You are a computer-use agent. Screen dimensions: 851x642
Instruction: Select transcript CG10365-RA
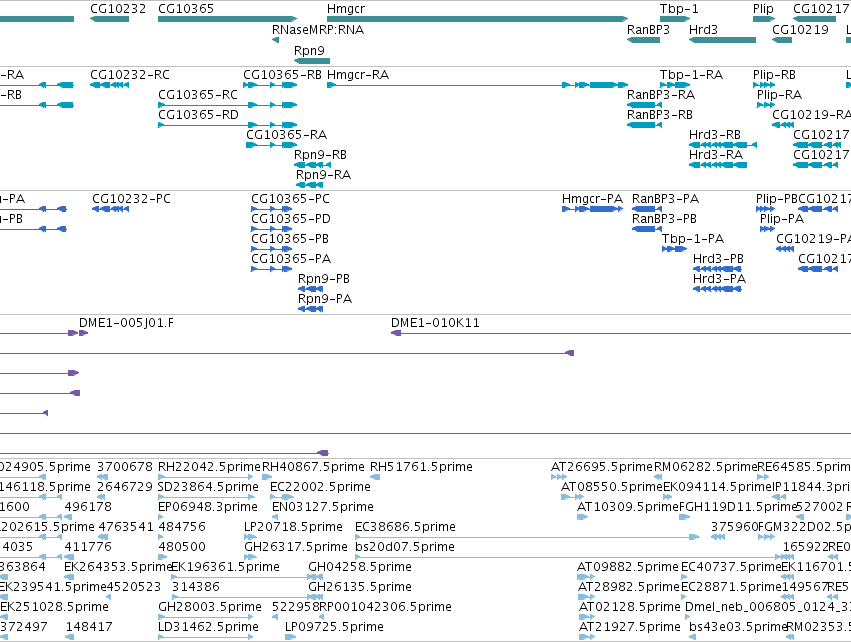point(286,135)
